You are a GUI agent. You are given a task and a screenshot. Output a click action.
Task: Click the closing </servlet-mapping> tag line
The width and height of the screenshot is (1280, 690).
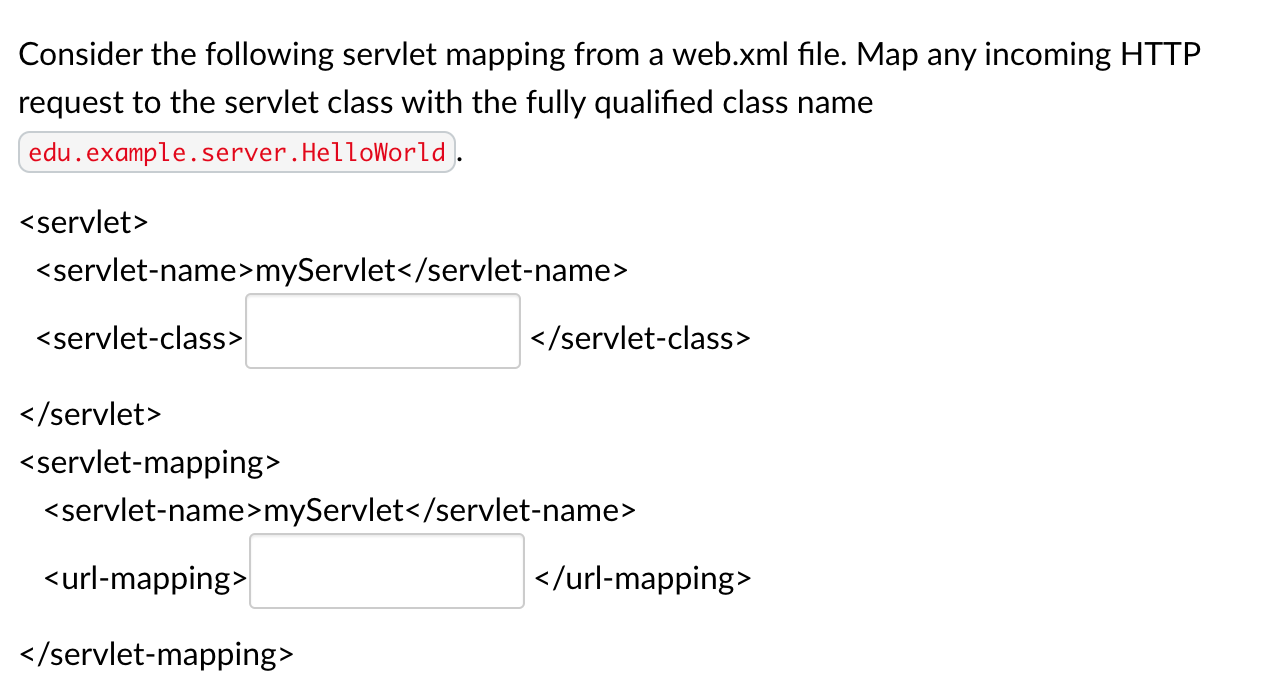point(157,655)
